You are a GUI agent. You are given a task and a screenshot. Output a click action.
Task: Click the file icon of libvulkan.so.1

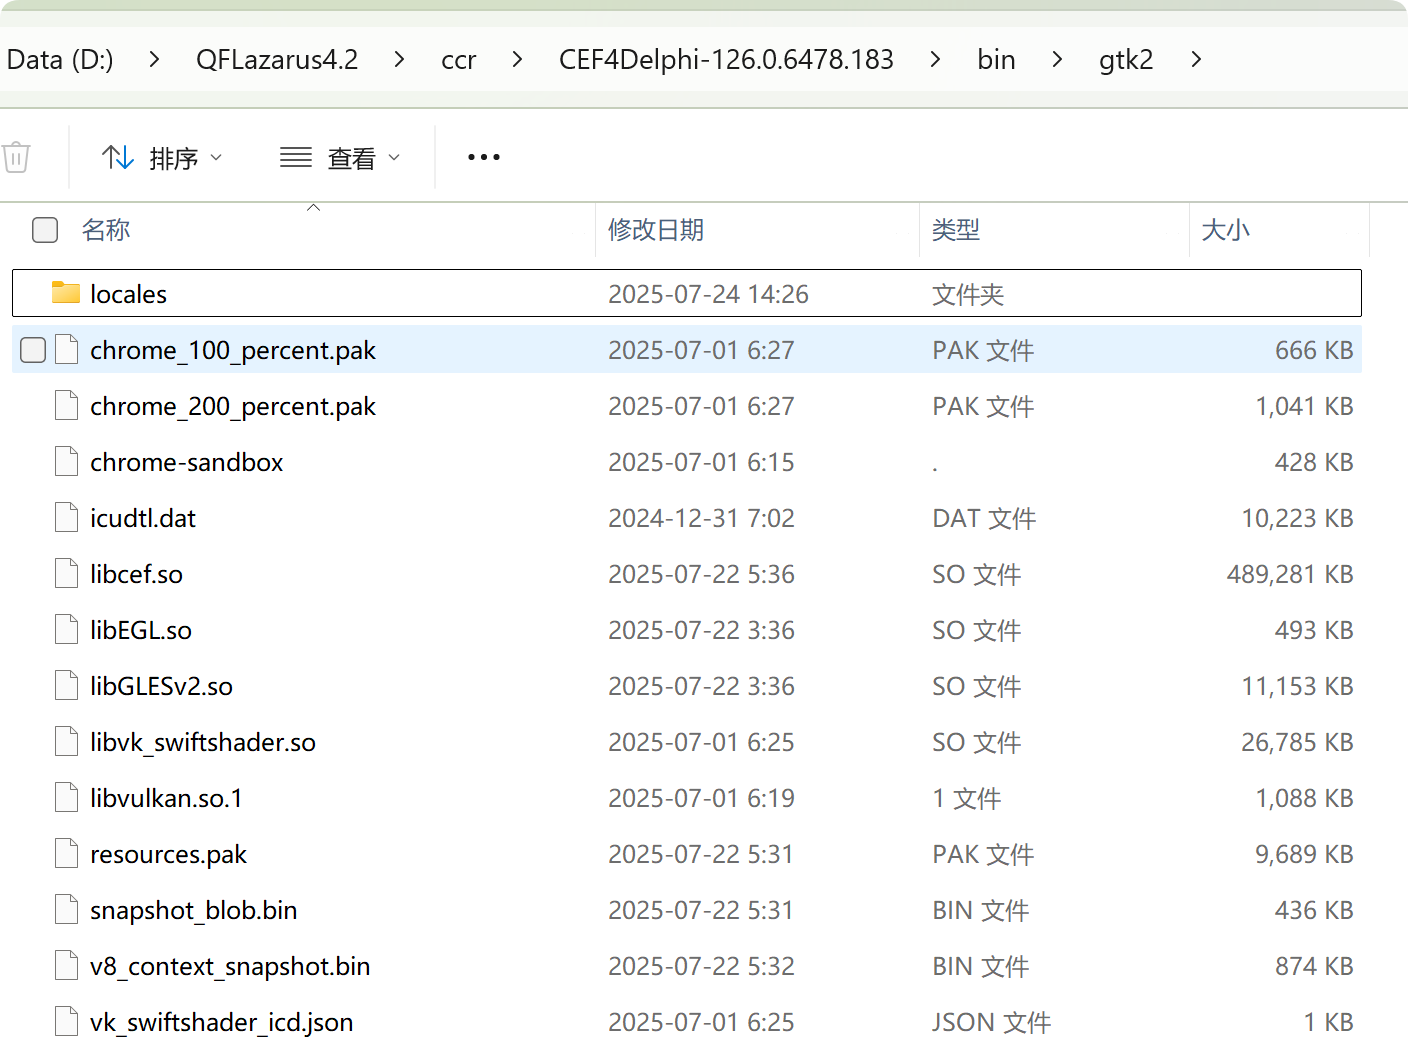67,798
